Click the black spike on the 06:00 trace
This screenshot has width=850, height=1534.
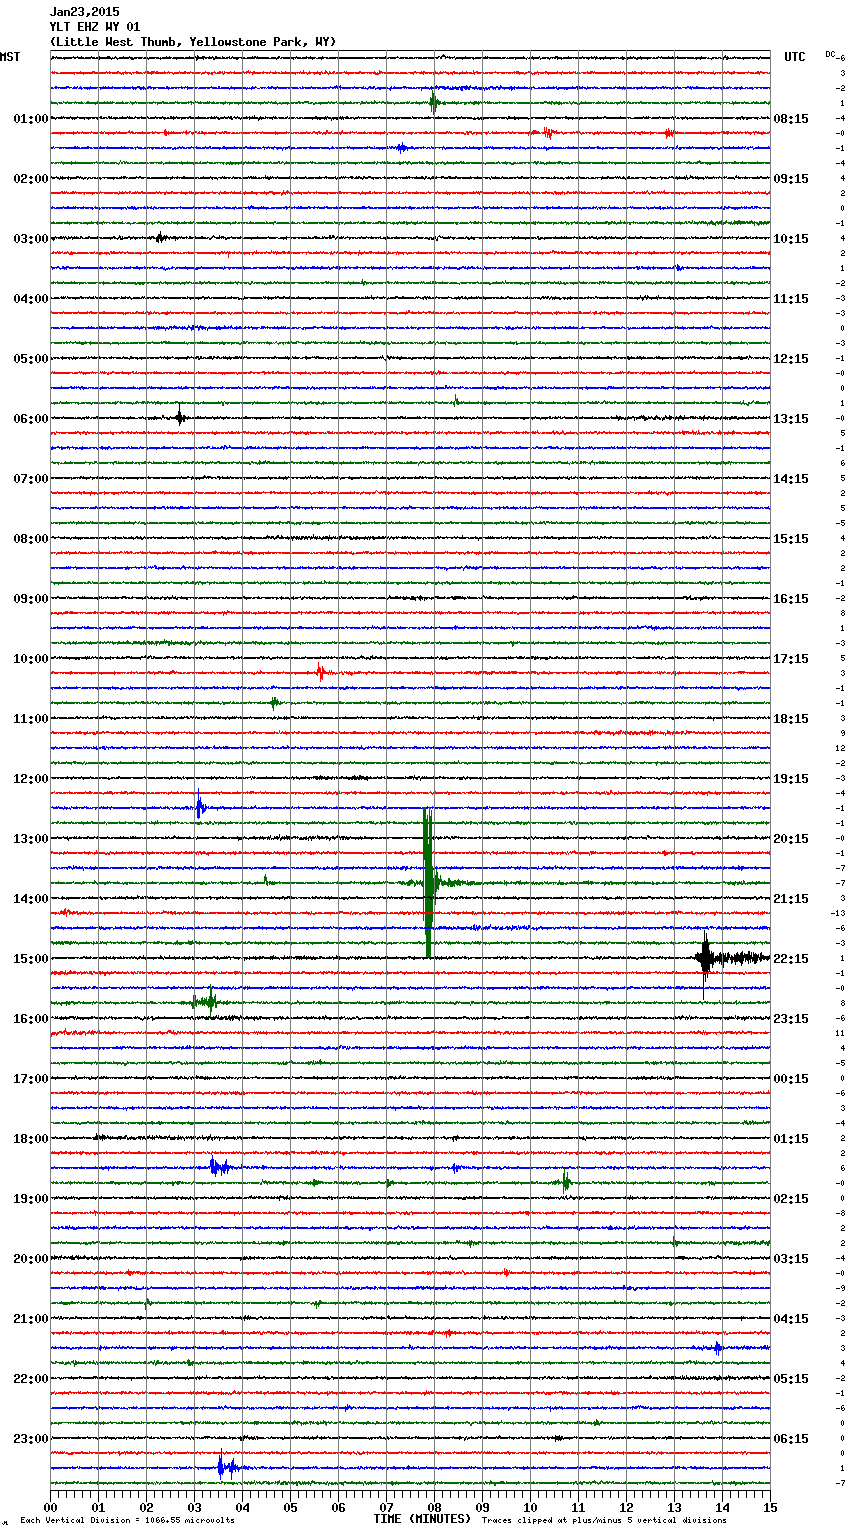[x=179, y=417]
